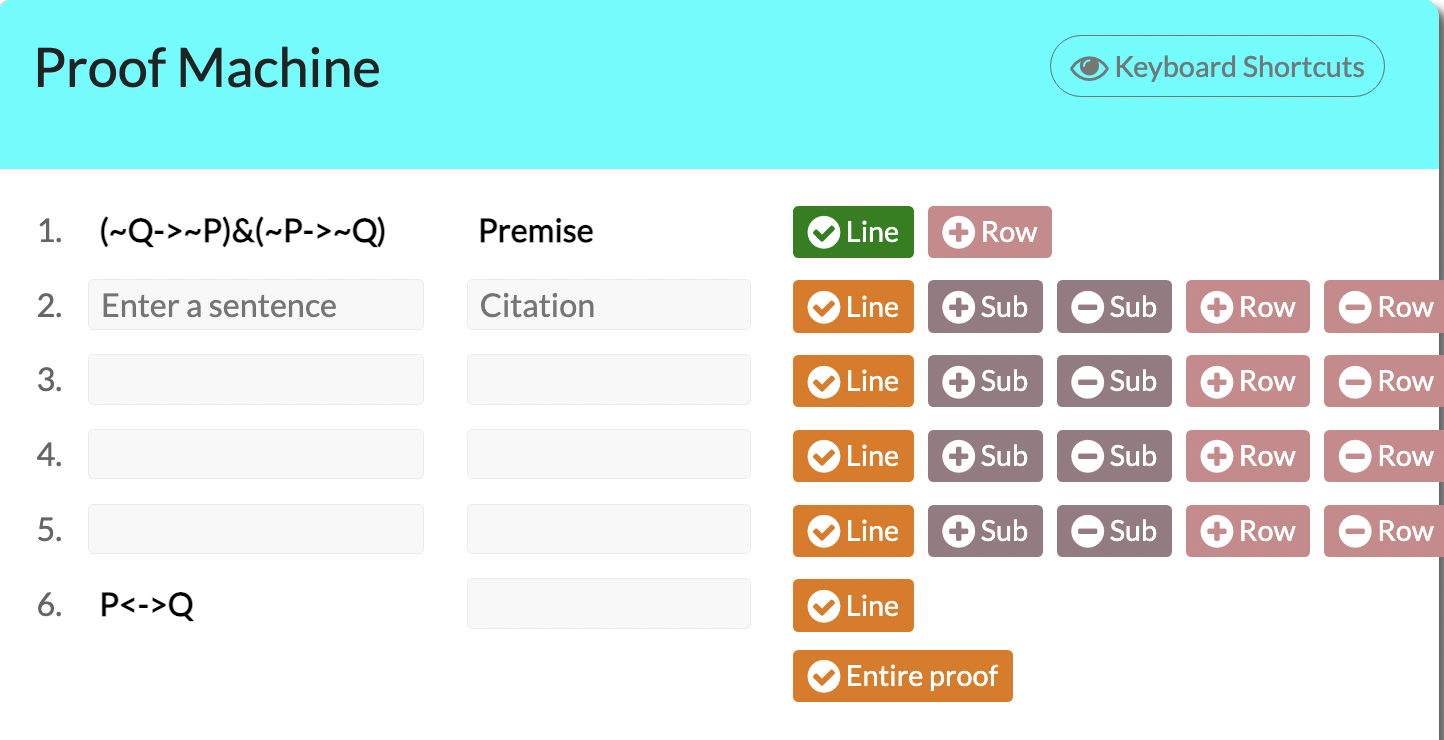Check line 1 with the green Line button
This screenshot has height=740, width=1444.
click(853, 231)
